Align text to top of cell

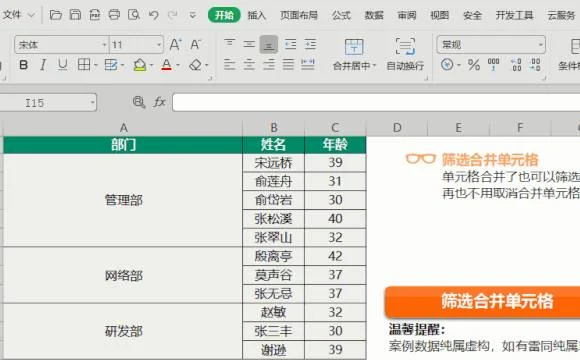pos(229,44)
